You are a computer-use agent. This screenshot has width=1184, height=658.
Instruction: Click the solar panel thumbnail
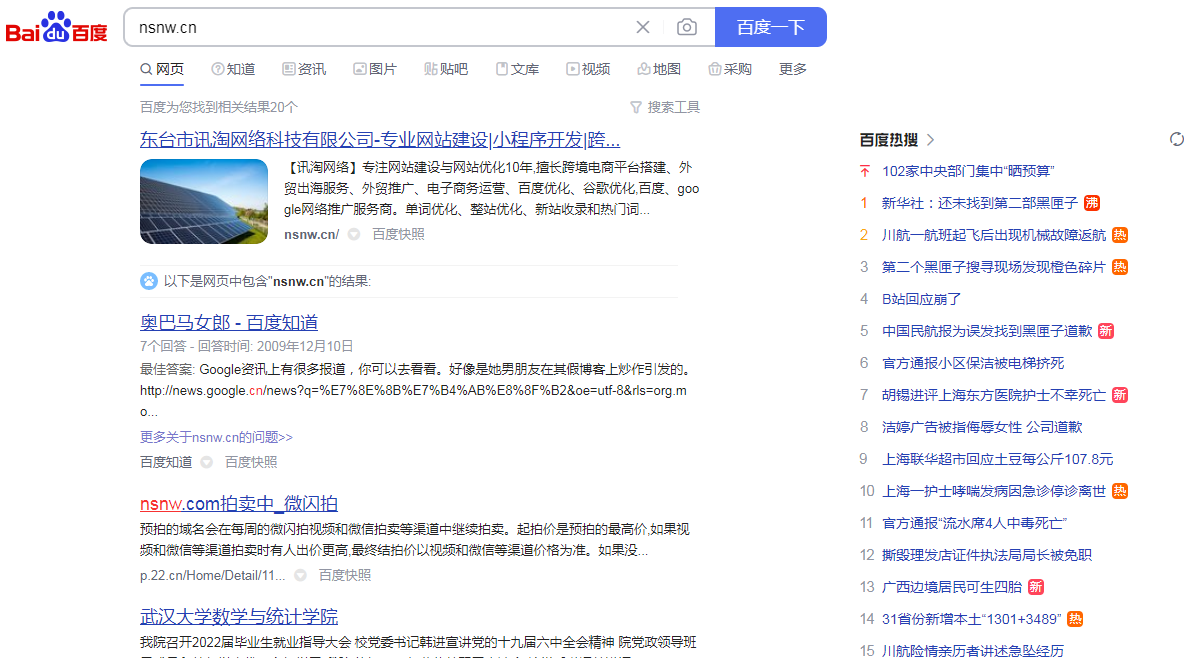tap(204, 201)
